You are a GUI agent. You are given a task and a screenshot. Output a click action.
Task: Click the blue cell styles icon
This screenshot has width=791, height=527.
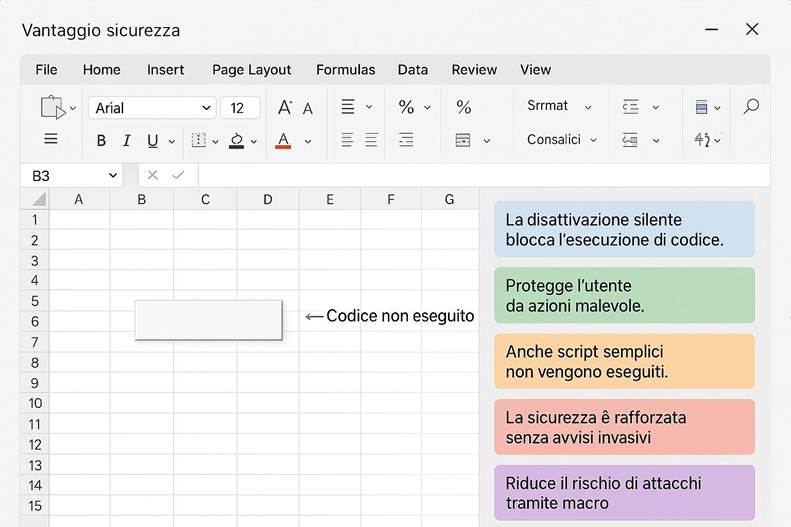pyautogui.click(x=701, y=107)
